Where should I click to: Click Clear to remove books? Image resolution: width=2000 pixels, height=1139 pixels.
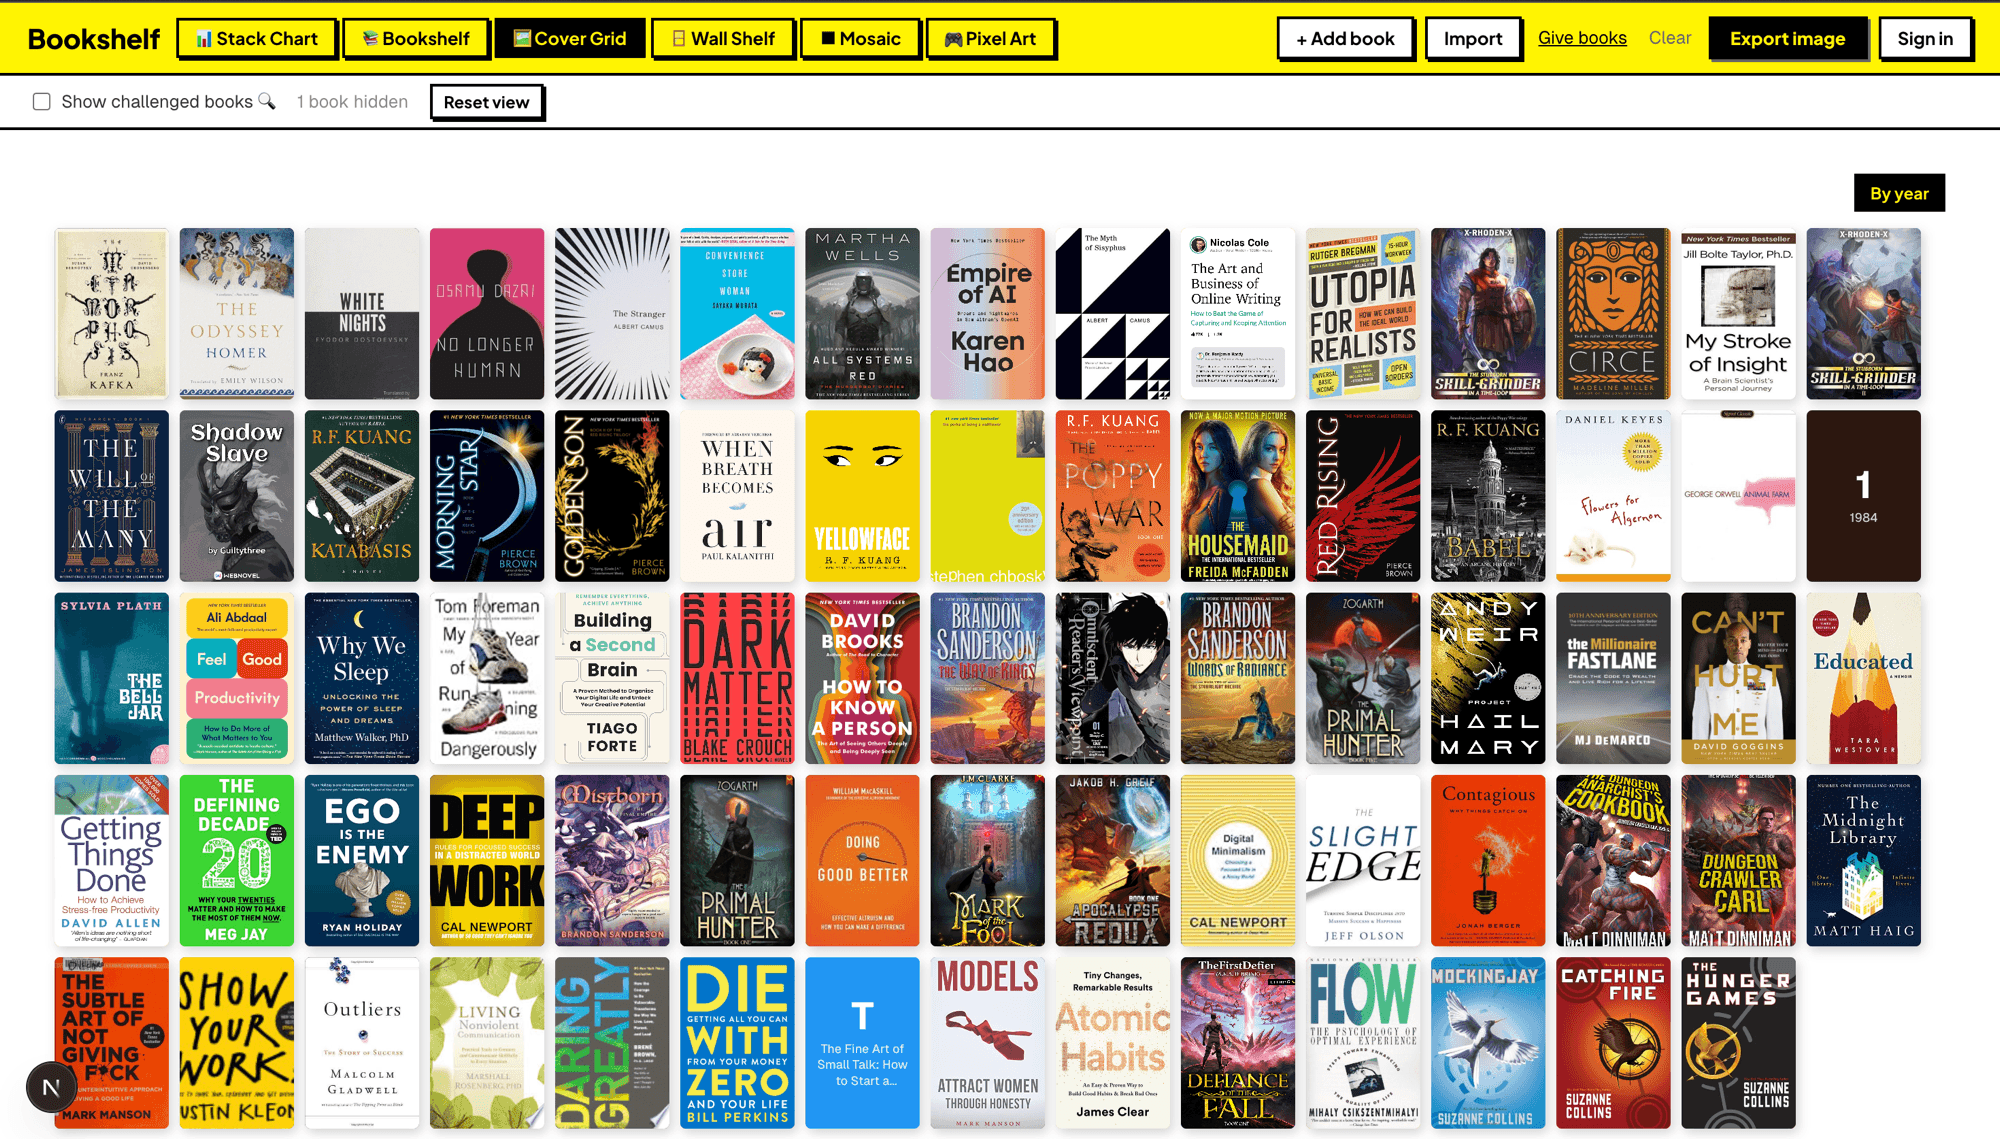[1670, 38]
